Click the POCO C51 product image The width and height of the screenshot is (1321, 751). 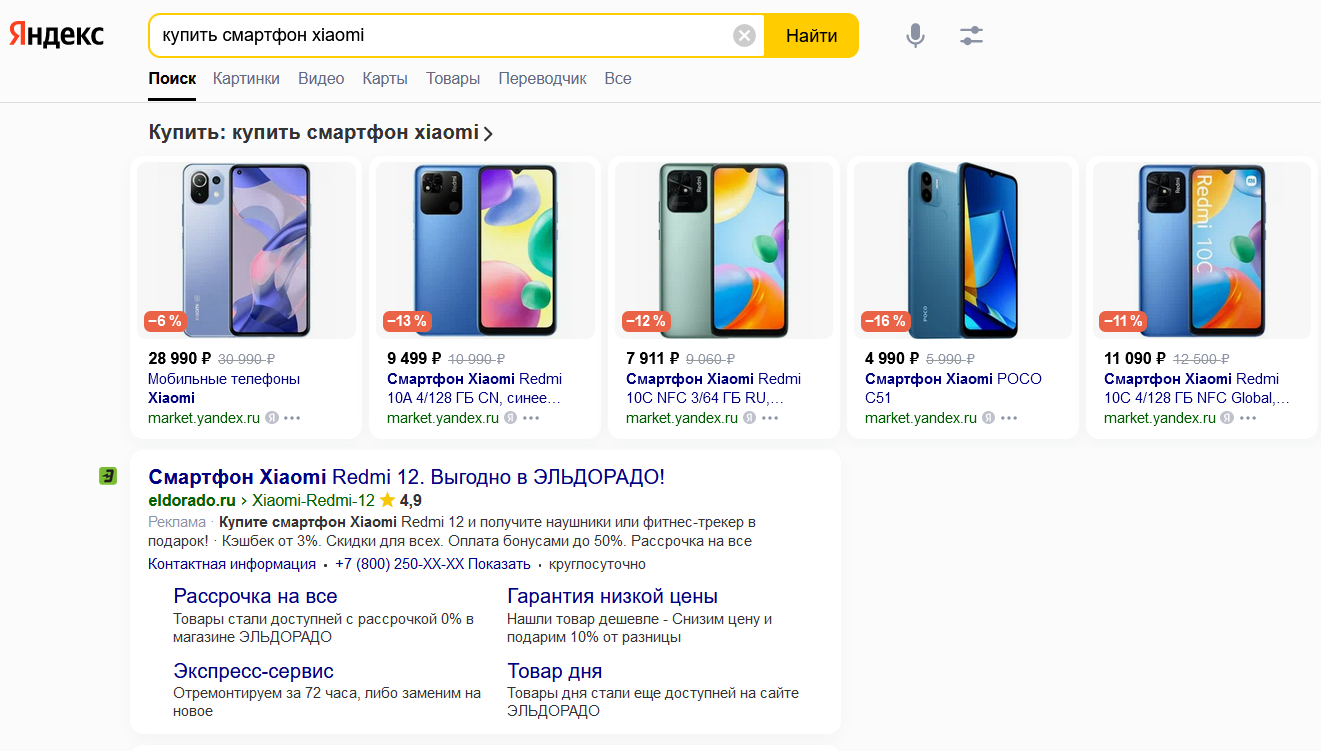coord(962,250)
